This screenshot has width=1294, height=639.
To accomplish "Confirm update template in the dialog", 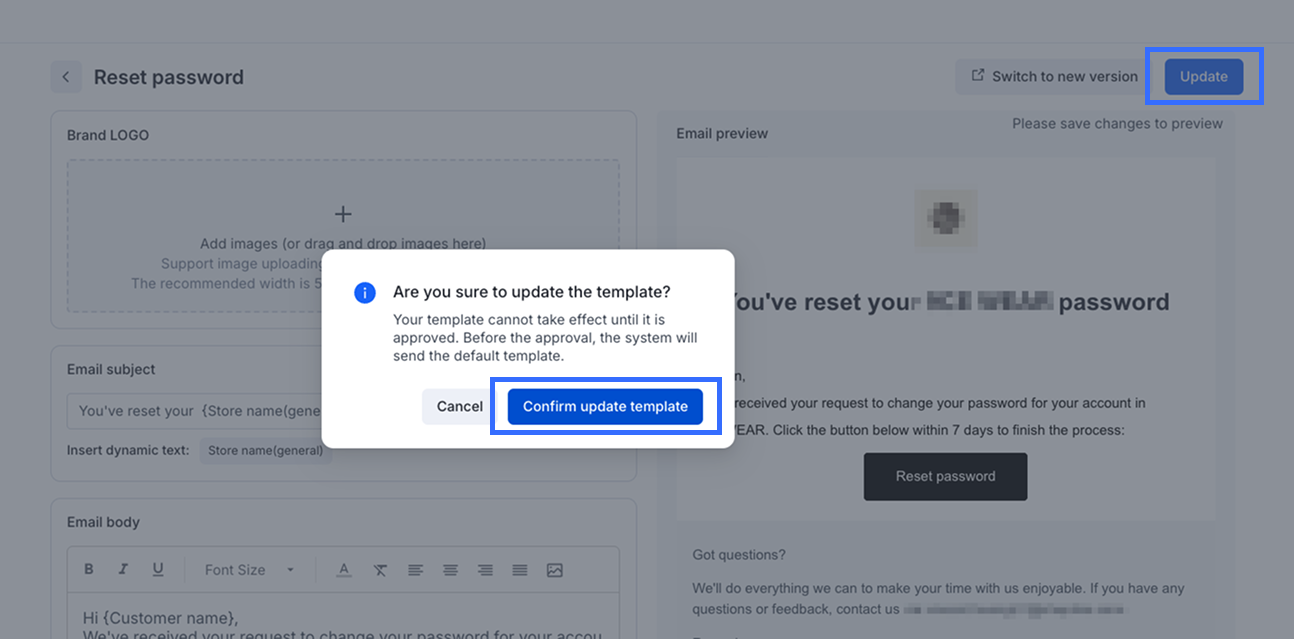I will click(605, 406).
